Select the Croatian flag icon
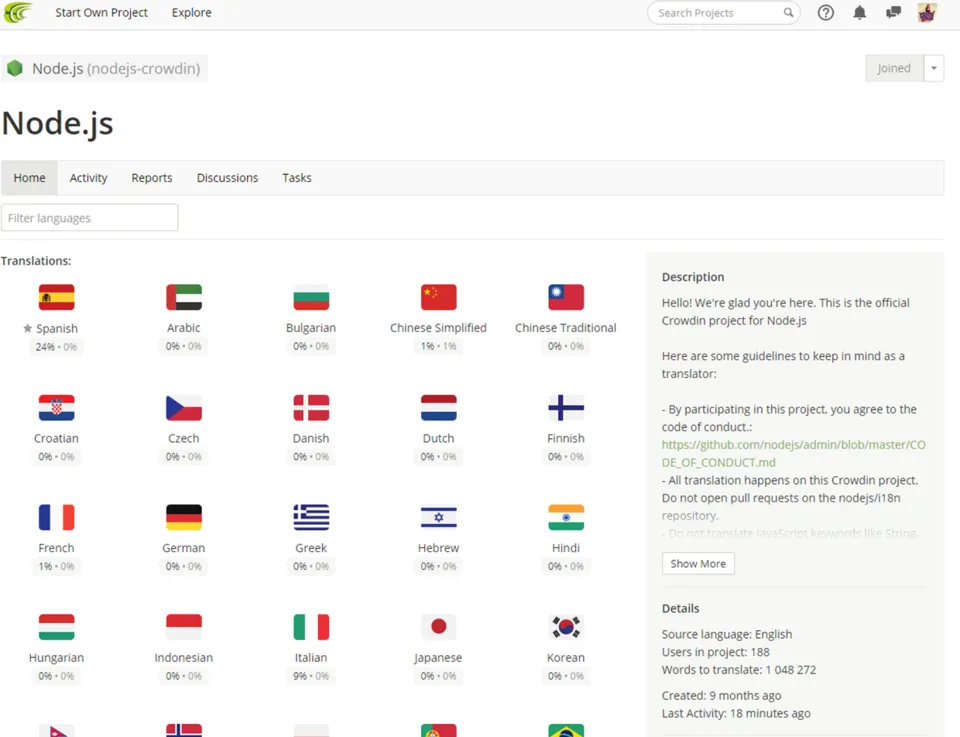This screenshot has width=960, height=737. [x=56, y=408]
